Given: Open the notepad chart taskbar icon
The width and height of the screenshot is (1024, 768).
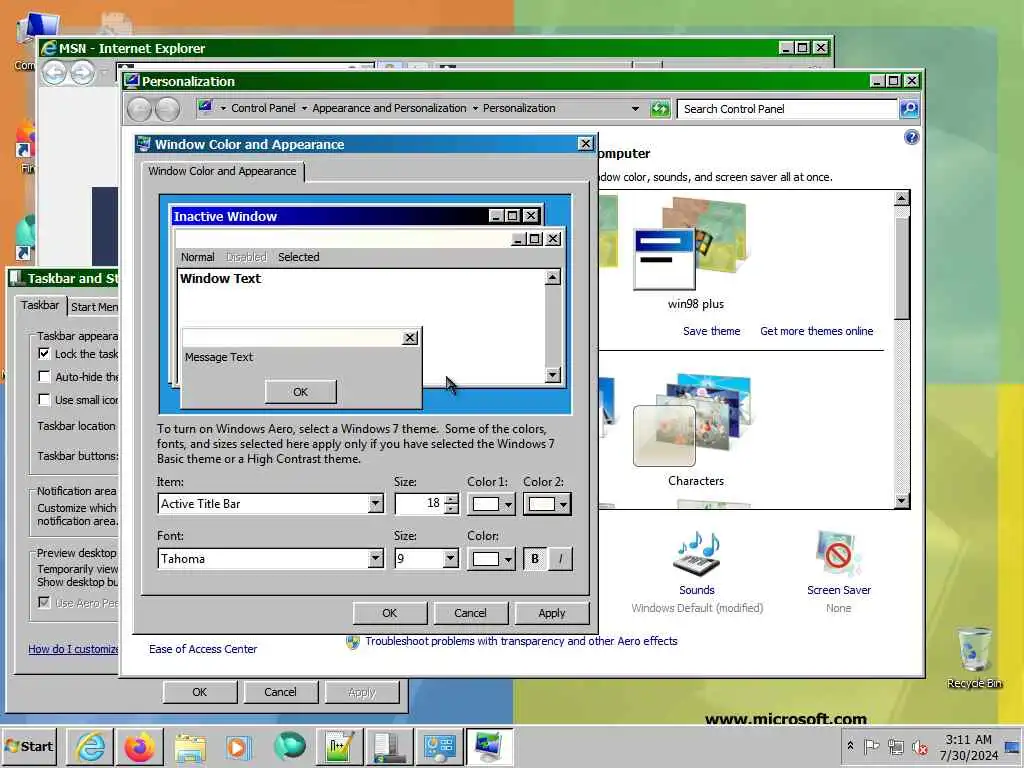Looking at the screenshot, I should coord(340,747).
